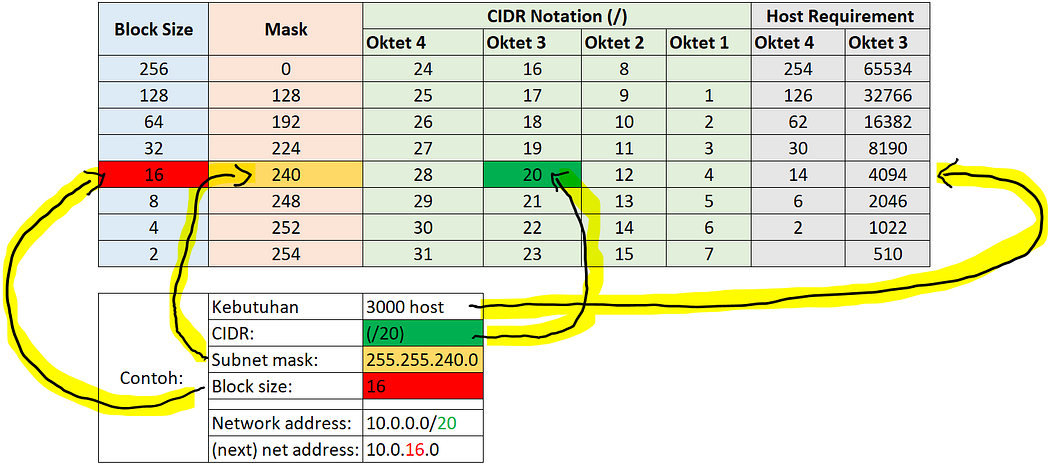Select host requirement cell 4094
The image size is (1050, 464).
click(x=887, y=174)
